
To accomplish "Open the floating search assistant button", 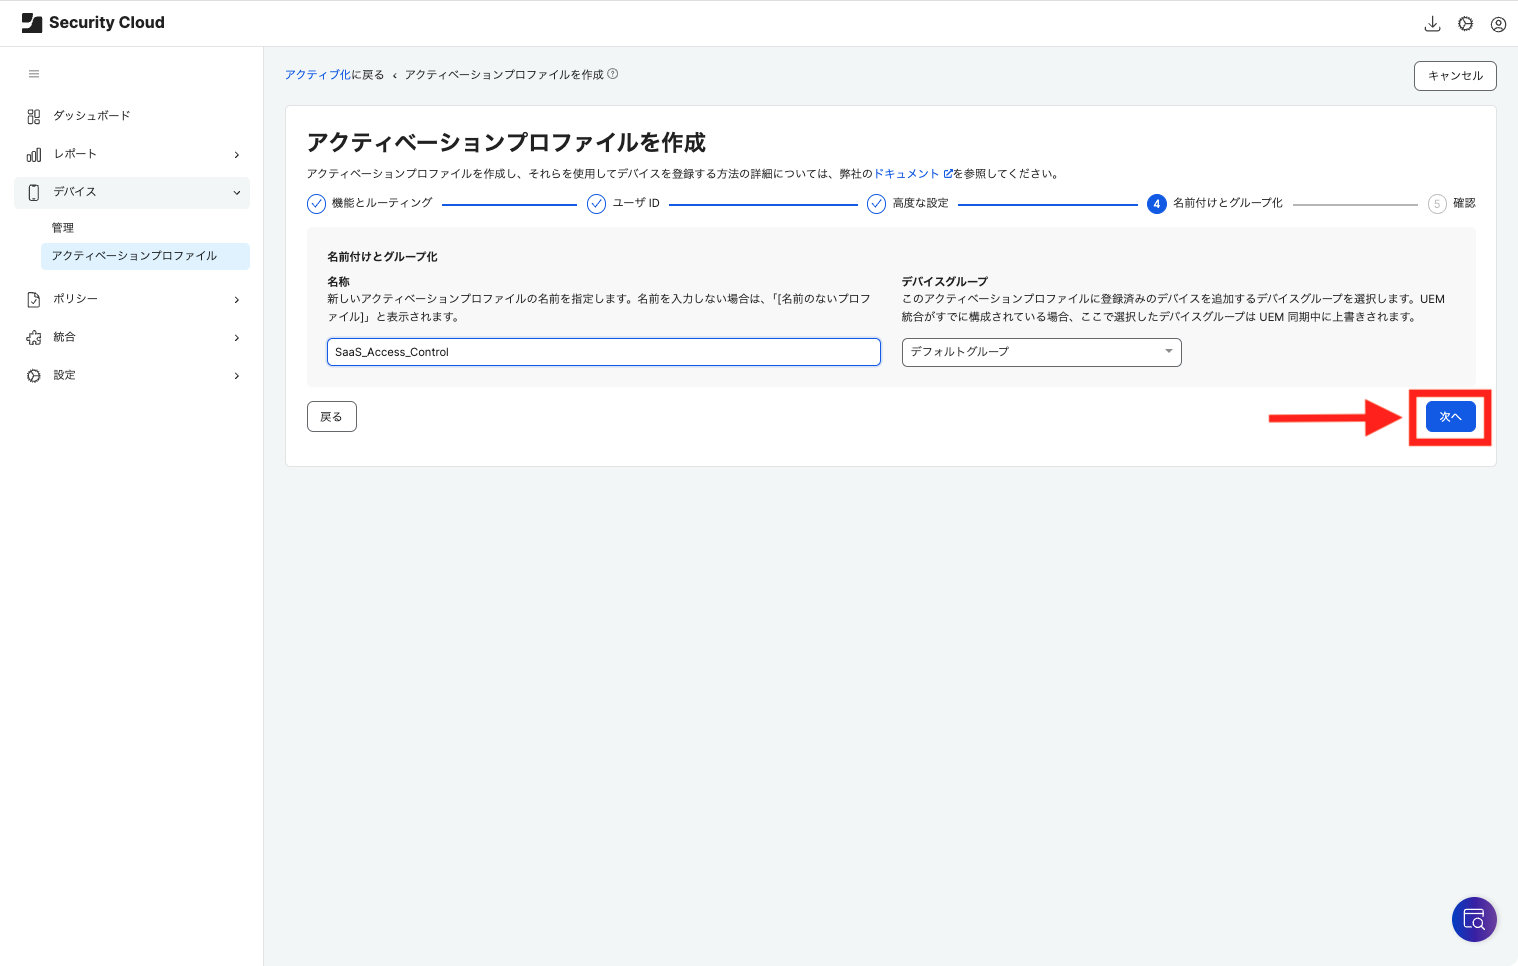I will click(1474, 919).
